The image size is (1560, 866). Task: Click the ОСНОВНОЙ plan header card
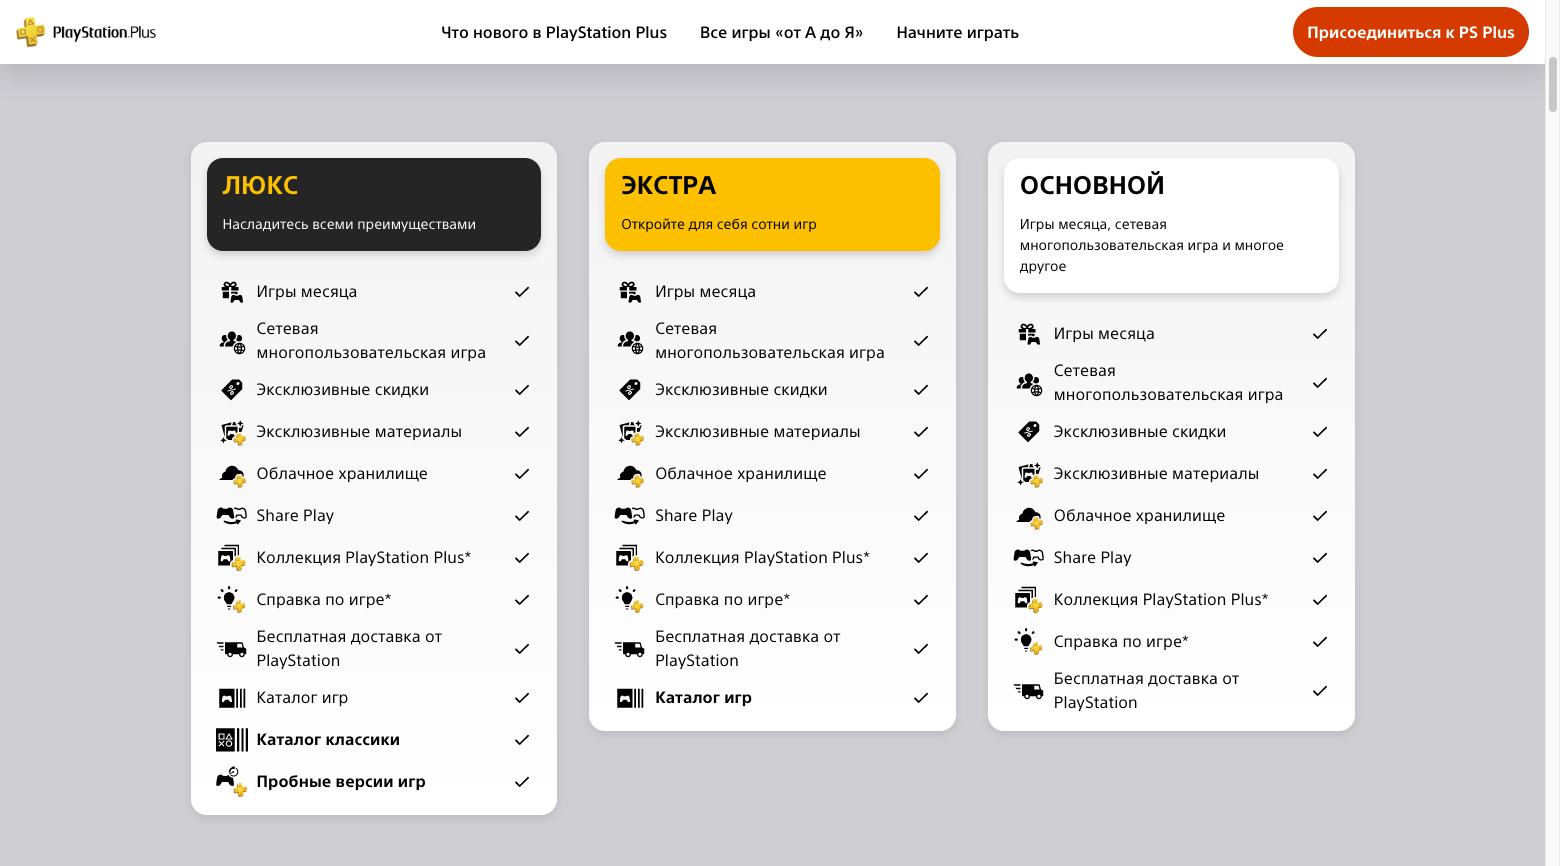1171,225
